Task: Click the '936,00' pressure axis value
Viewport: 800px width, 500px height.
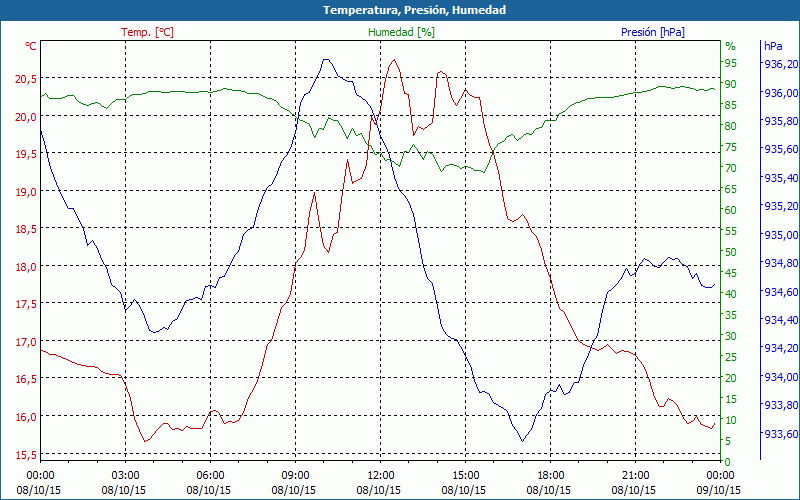Action: pyautogui.click(x=779, y=93)
